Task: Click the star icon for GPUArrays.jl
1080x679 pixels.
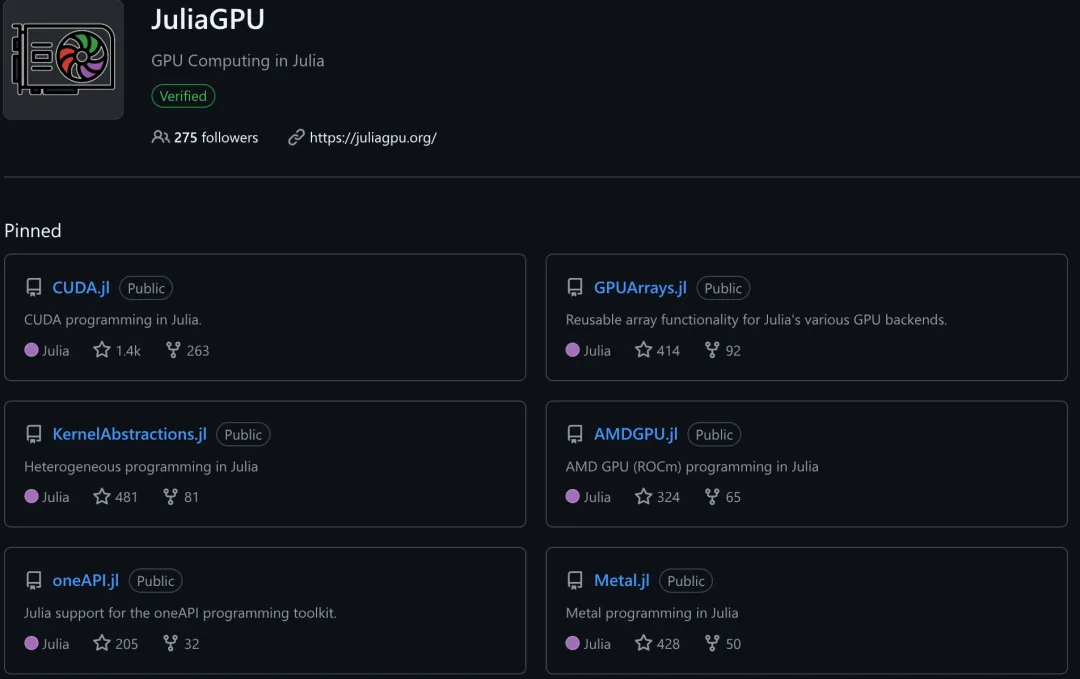Action: click(644, 350)
